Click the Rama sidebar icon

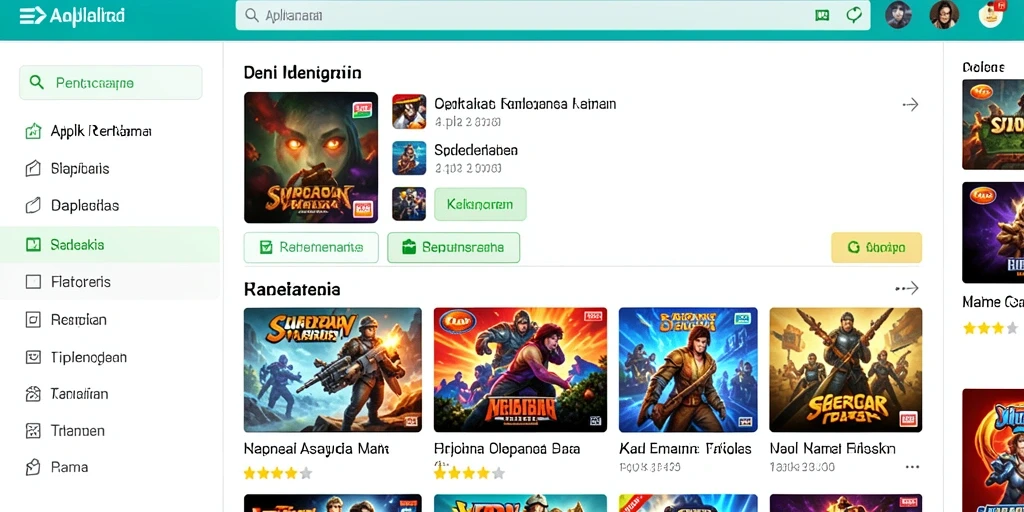click(x=33, y=467)
